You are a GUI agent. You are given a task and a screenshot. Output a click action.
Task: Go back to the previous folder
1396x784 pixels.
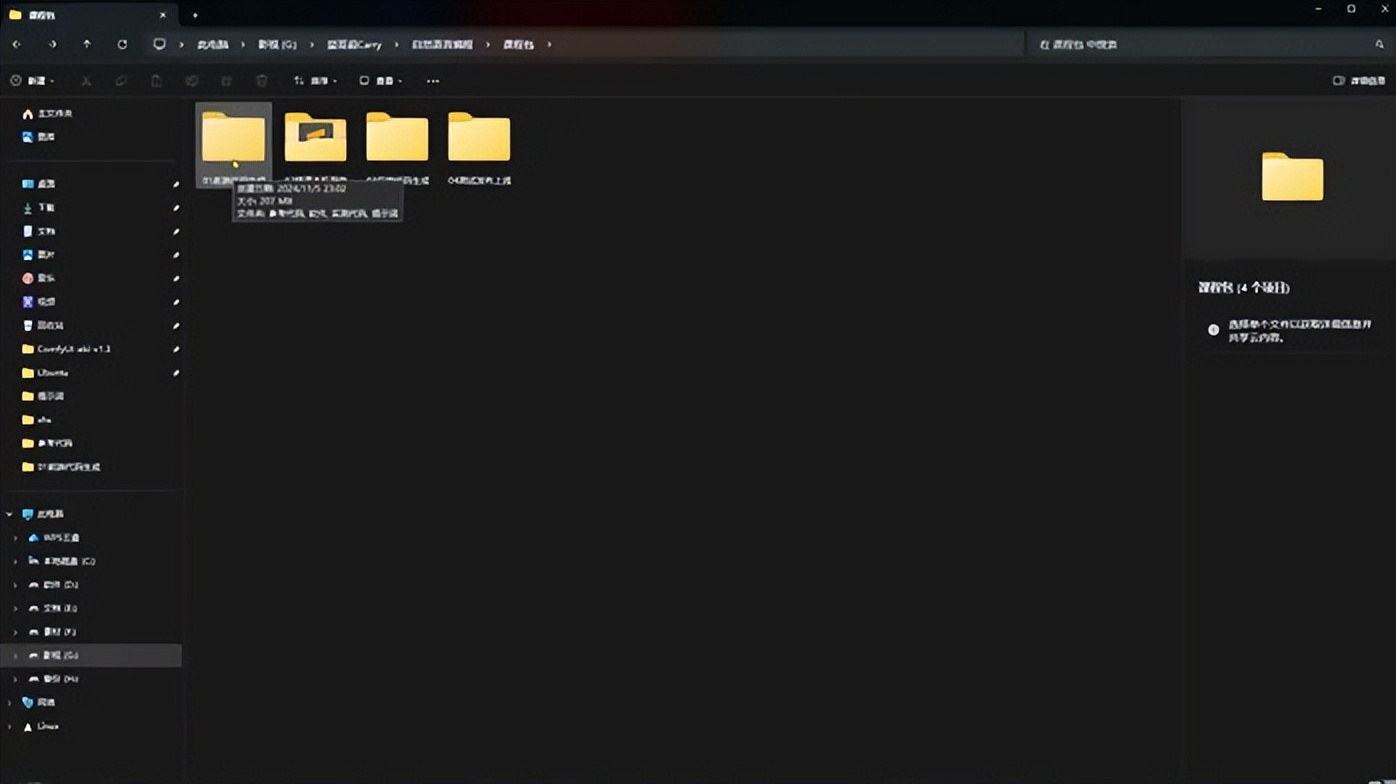[x=17, y=45]
